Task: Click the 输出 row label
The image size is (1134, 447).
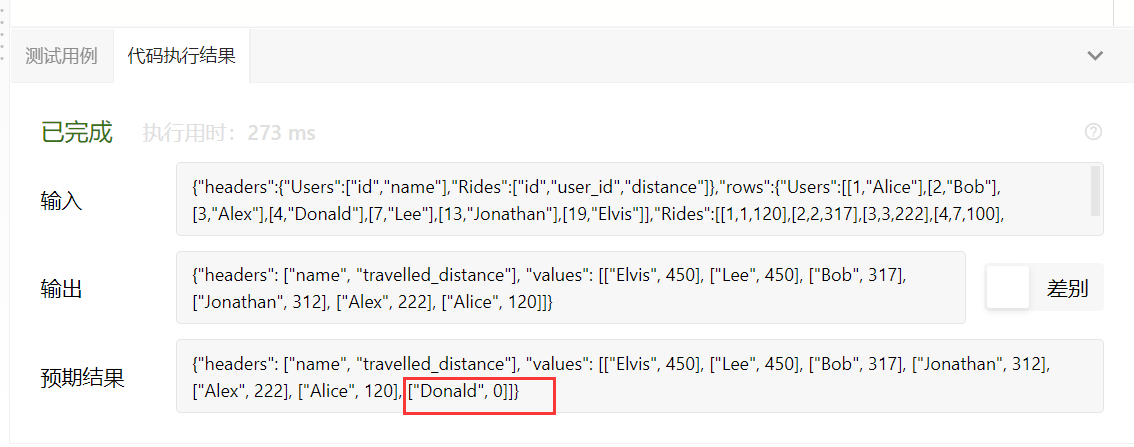Action: (62, 289)
